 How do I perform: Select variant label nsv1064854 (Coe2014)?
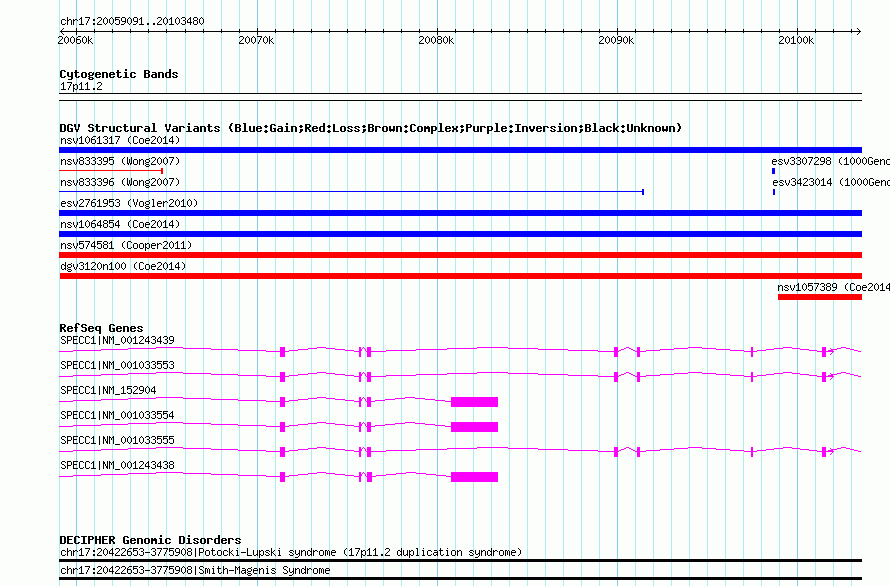(x=120, y=224)
